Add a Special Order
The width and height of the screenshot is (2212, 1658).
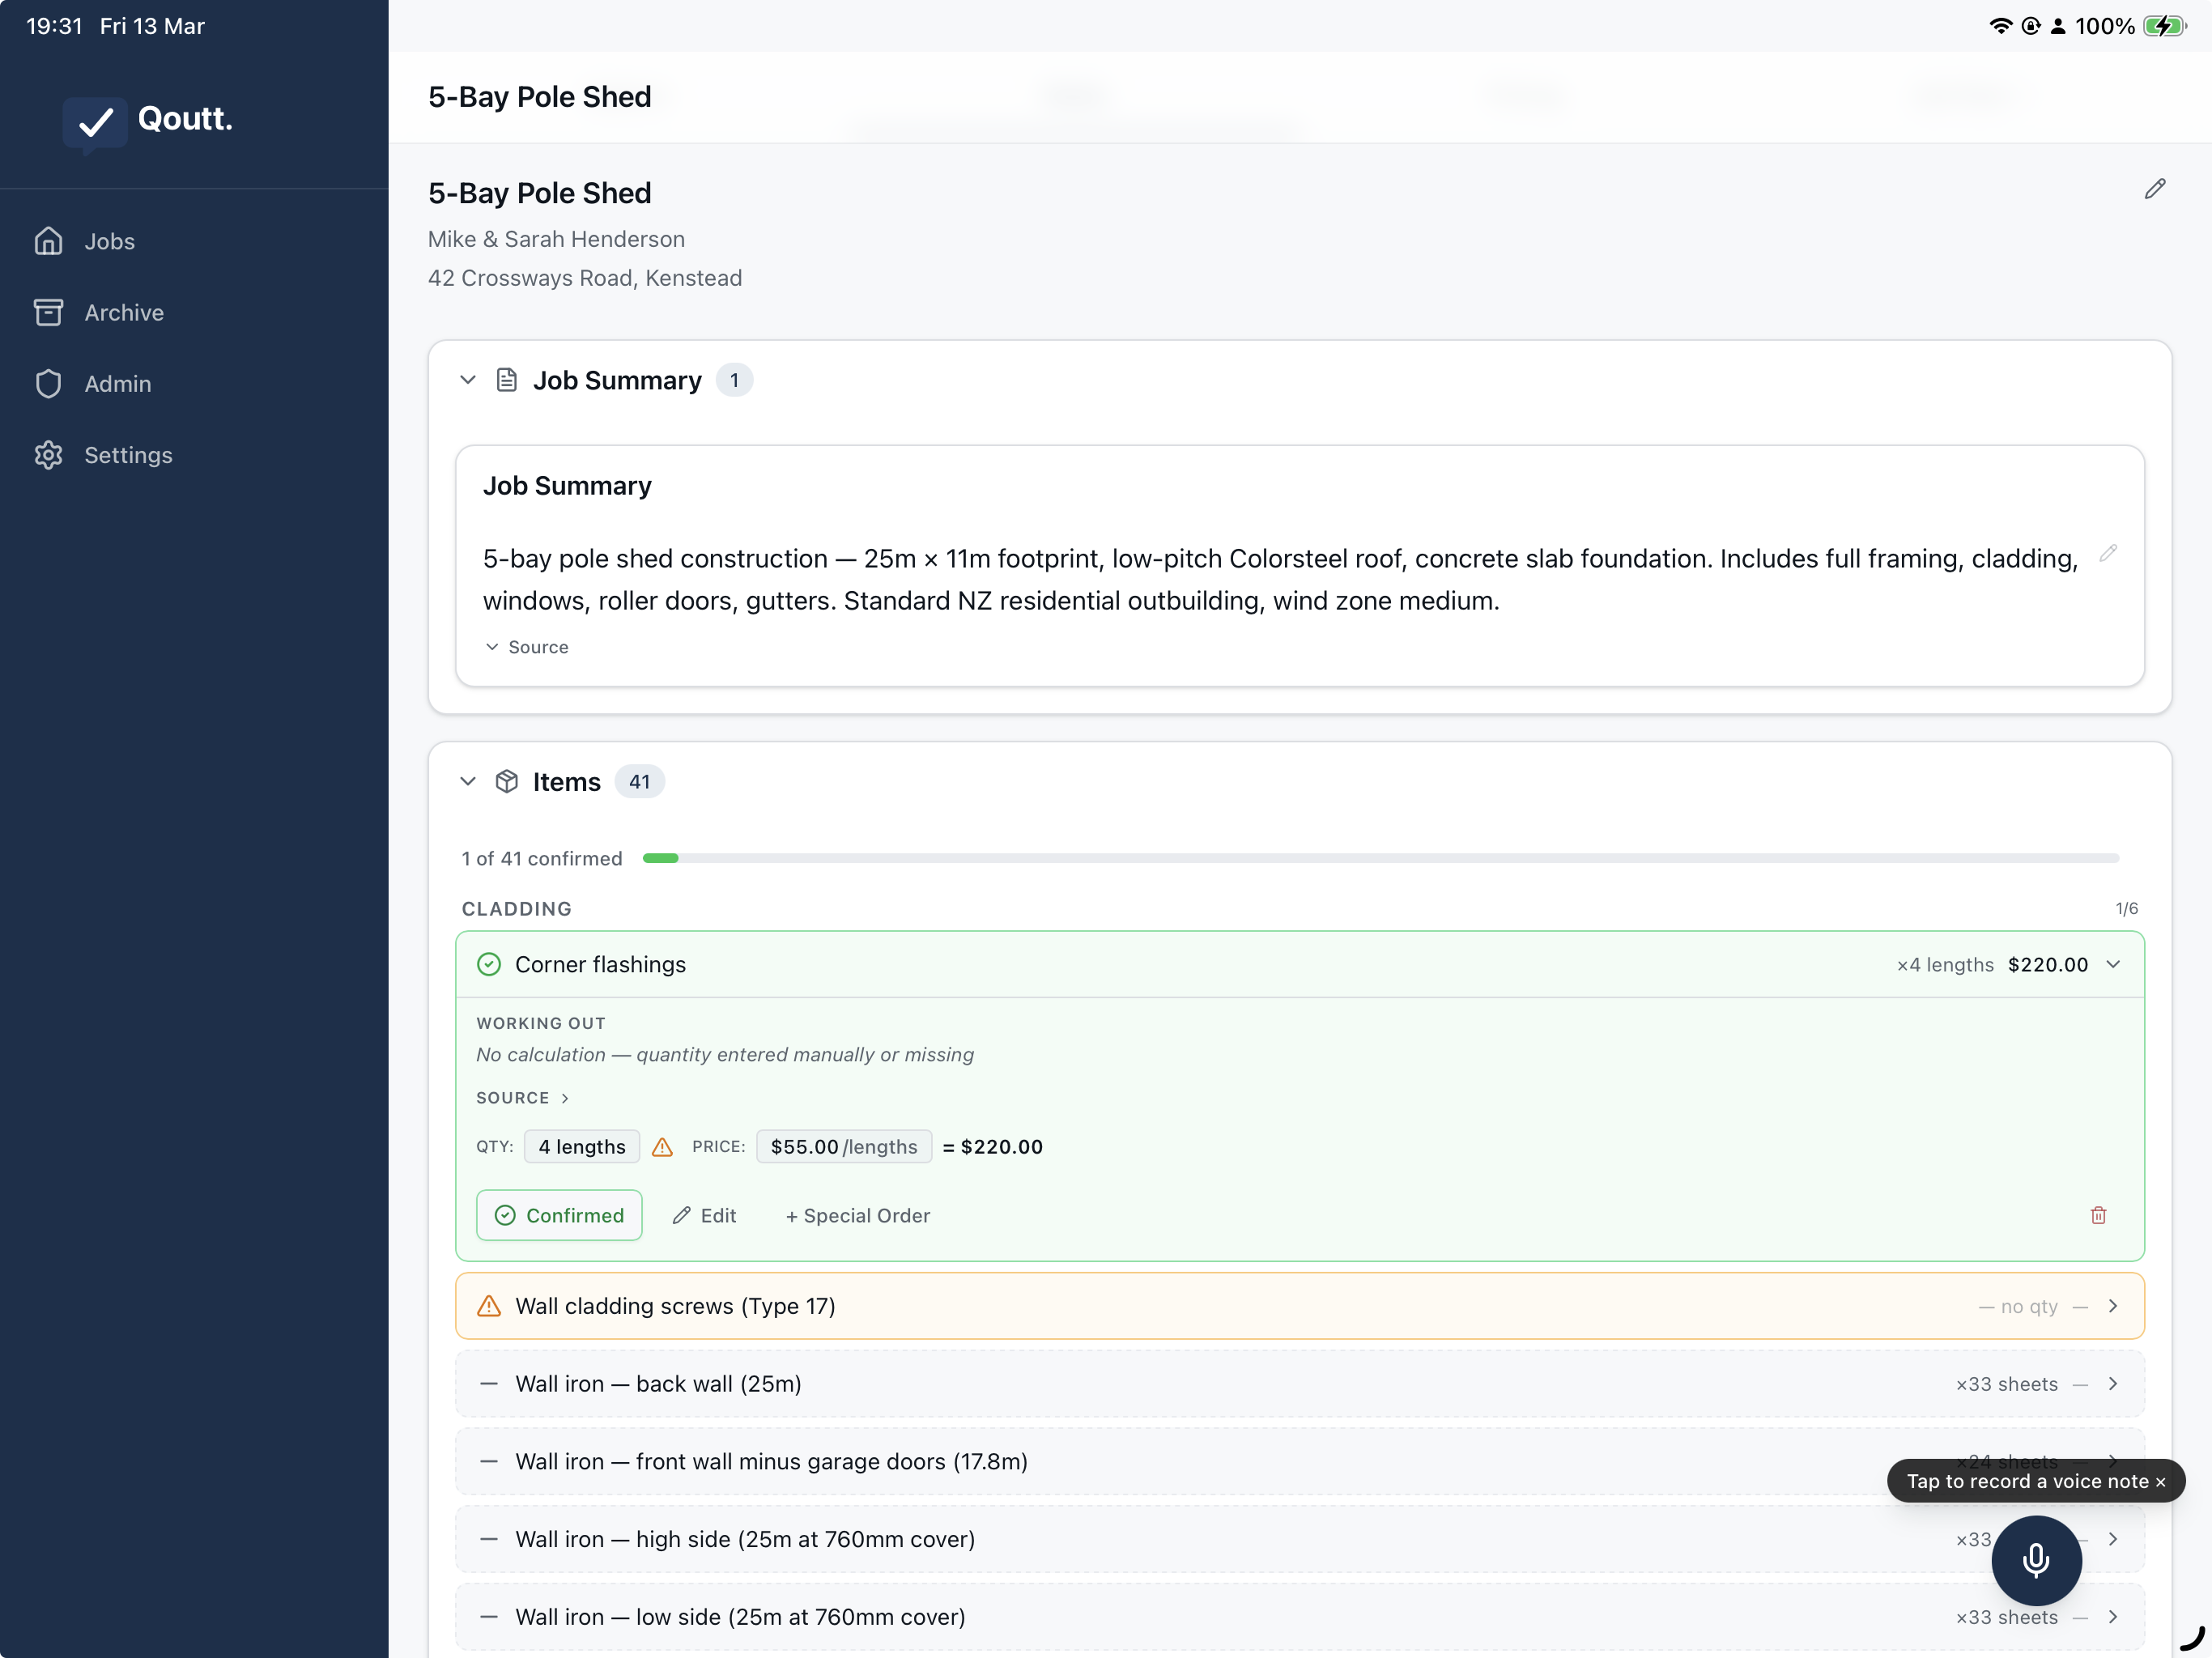(858, 1215)
